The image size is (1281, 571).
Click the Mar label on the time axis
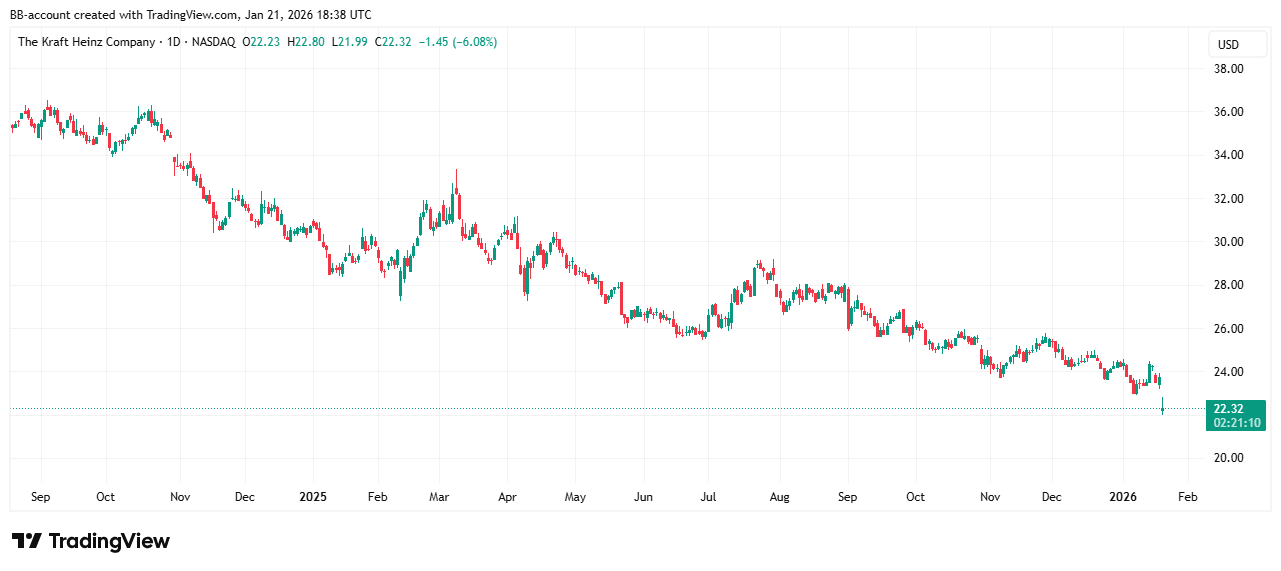pyautogui.click(x=440, y=496)
